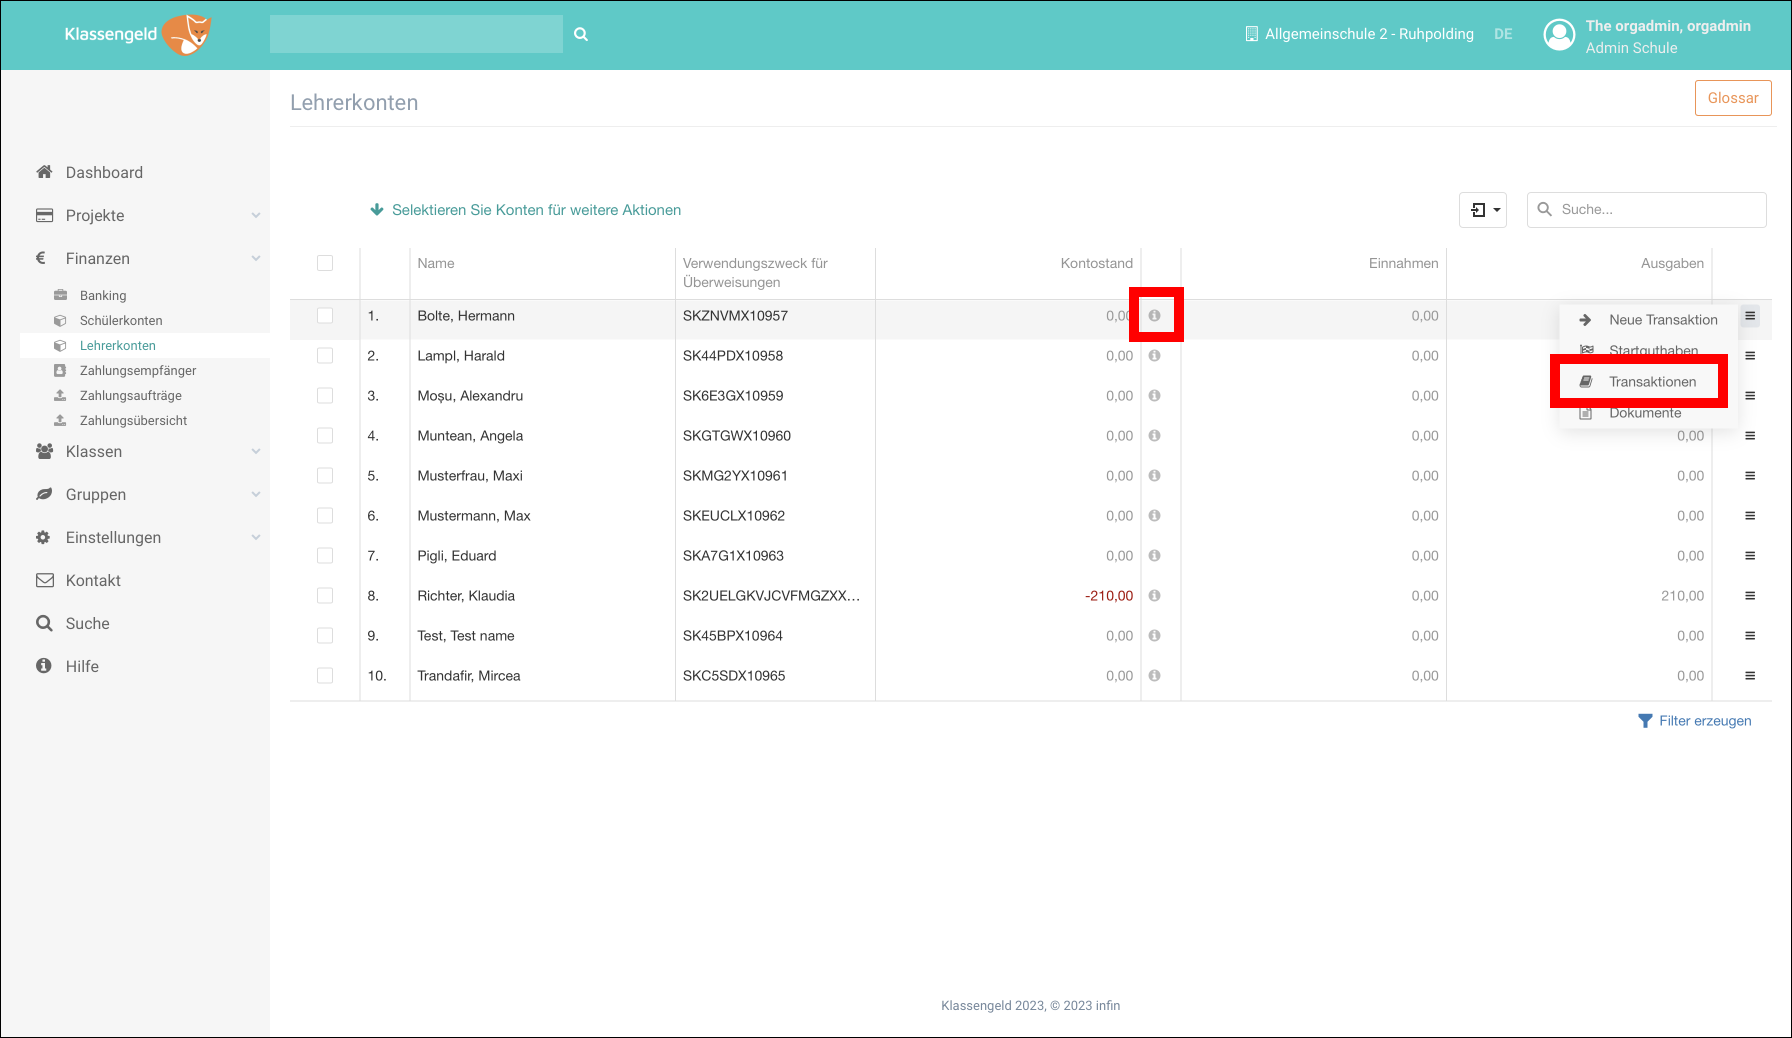Open hamburger menu for Richter, Klaudia row
The width and height of the screenshot is (1792, 1038).
[1750, 596]
